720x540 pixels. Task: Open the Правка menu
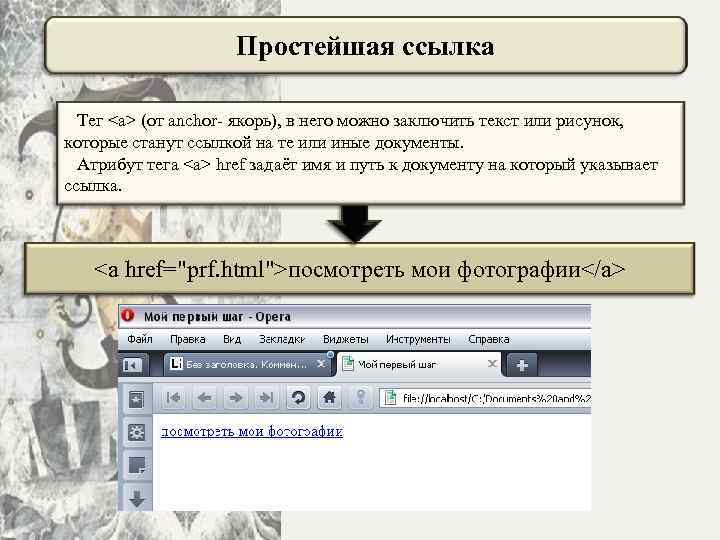pos(187,339)
